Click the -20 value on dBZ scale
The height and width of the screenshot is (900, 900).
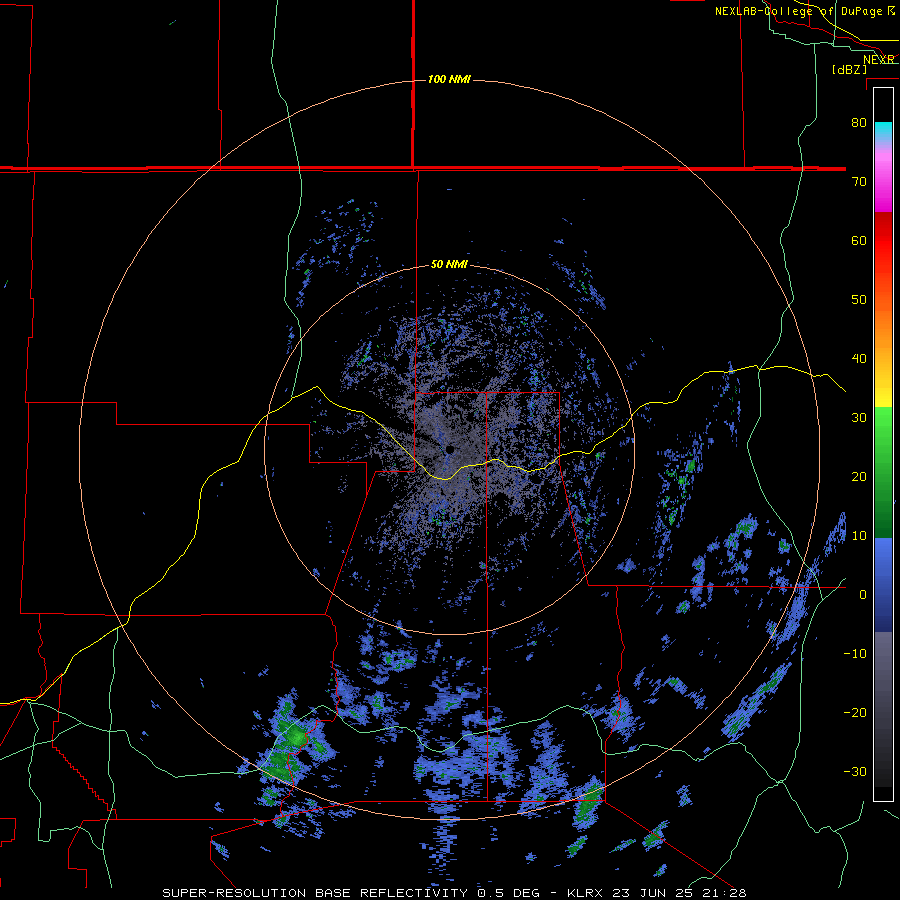tap(855, 712)
